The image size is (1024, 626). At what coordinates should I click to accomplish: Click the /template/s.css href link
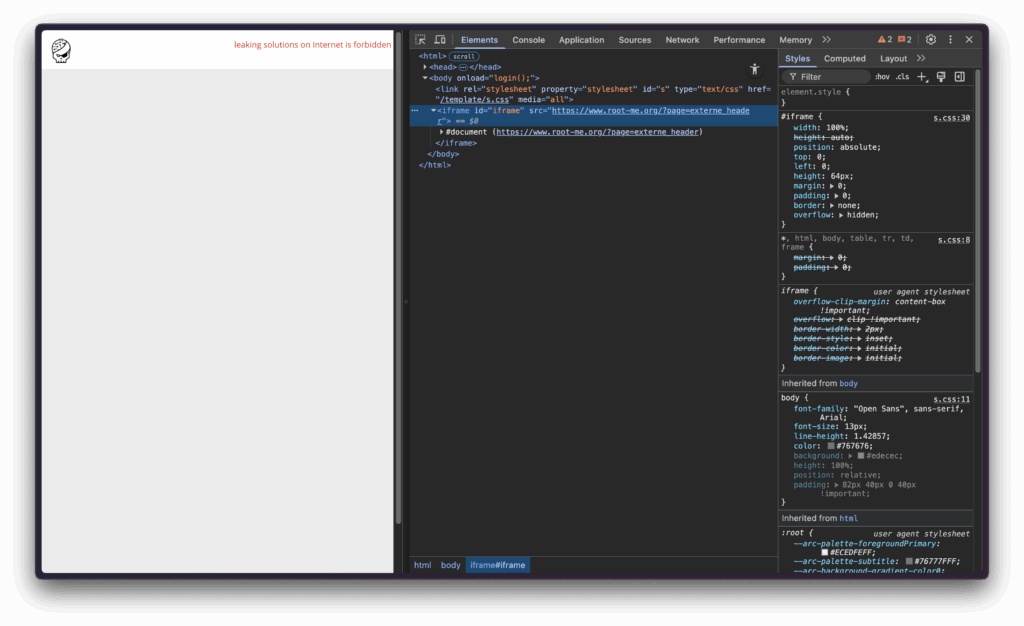pos(475,100)
